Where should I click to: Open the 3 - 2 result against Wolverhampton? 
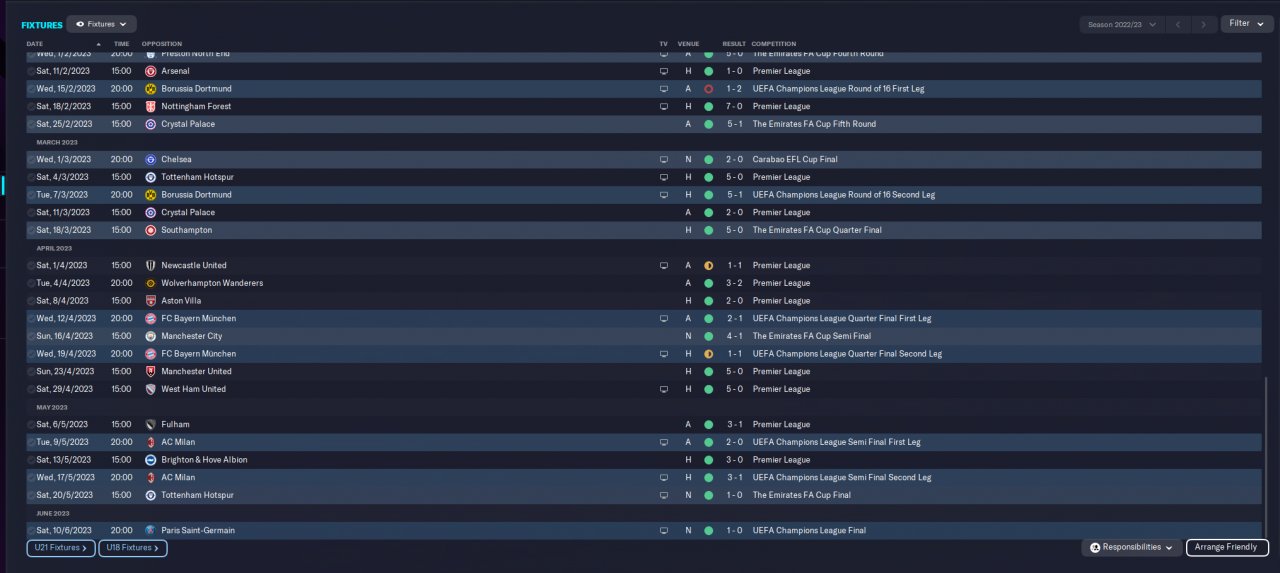point(734,284)
